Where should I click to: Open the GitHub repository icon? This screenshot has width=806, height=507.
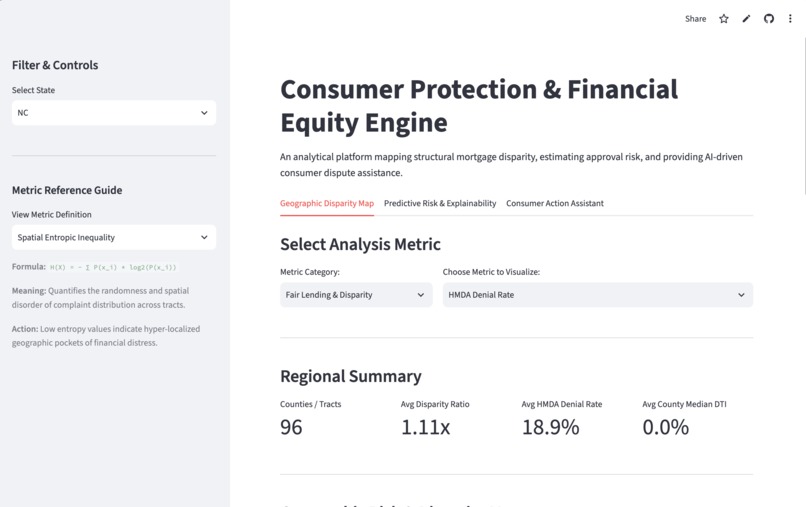769,19
